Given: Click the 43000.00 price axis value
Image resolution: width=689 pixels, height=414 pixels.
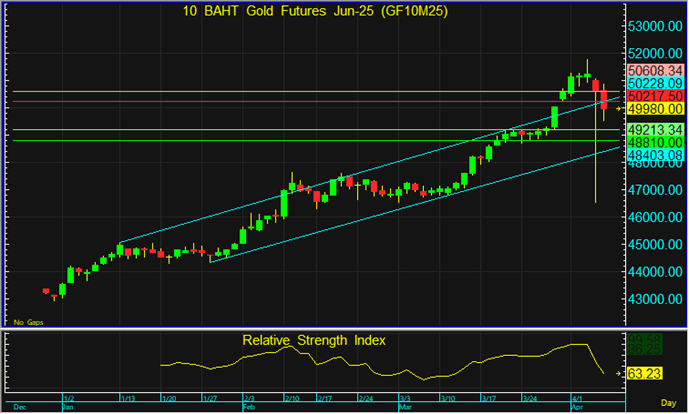Looking at the screenshot, I should click(x=655, y=299).
